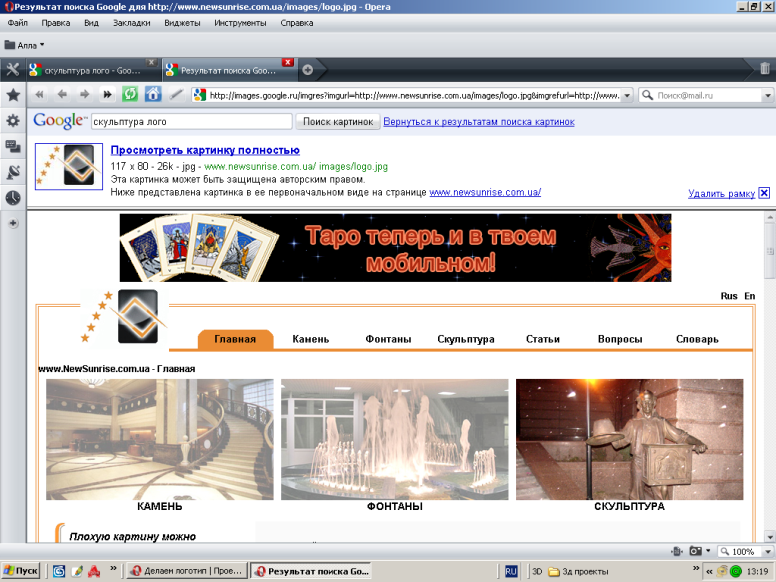Open the Справка menu
Screen dimensions: 776x582
click(x=296, y=23)
